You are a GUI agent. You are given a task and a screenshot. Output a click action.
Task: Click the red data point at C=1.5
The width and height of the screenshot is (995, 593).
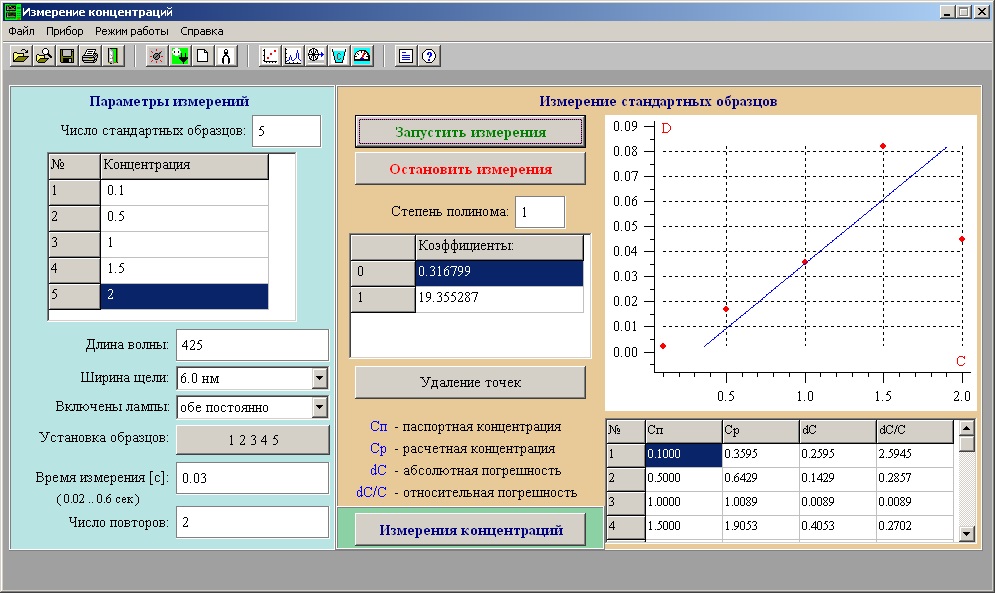(x=883, y=147)
